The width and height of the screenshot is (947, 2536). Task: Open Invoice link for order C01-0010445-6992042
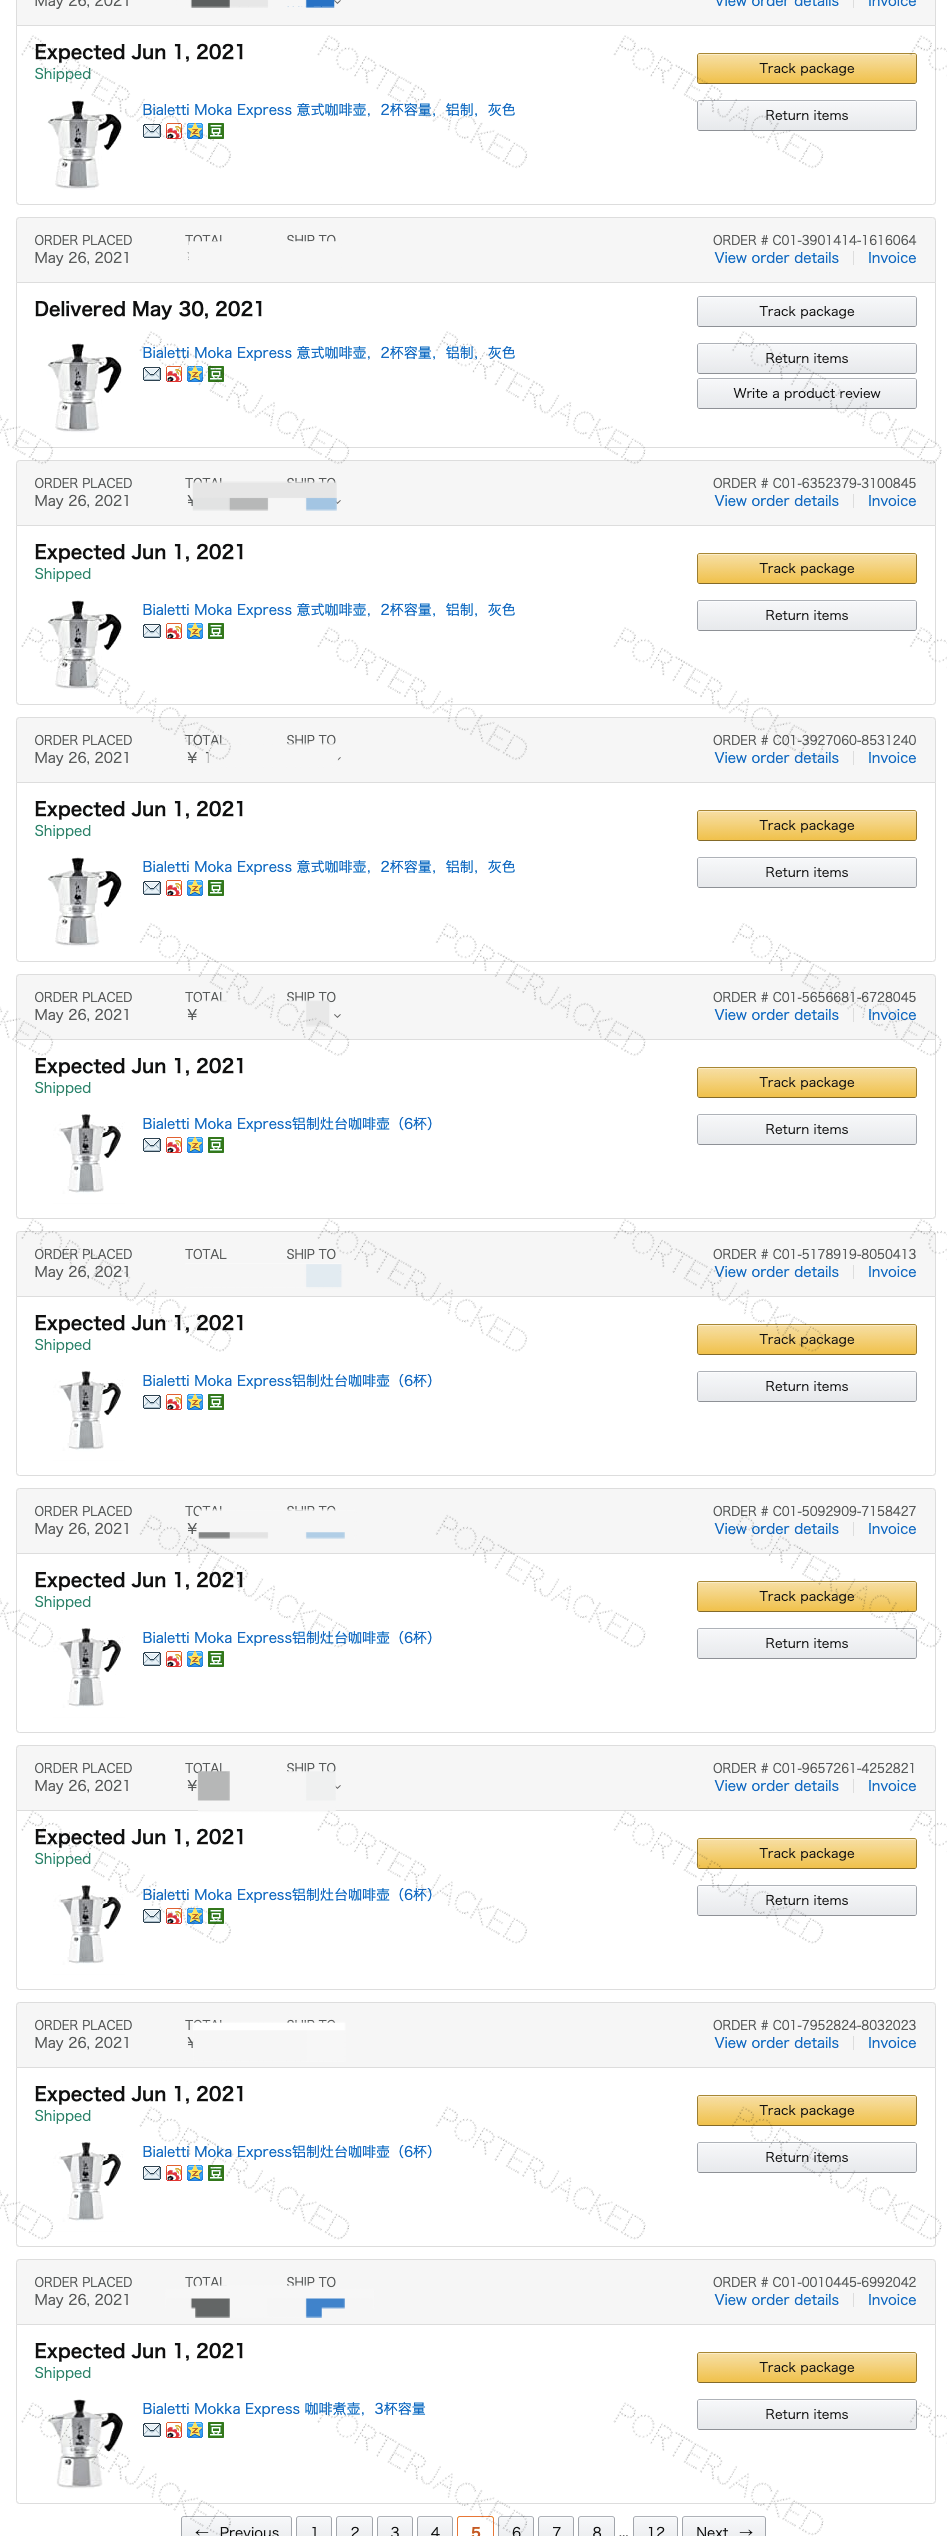[891, 2300]
